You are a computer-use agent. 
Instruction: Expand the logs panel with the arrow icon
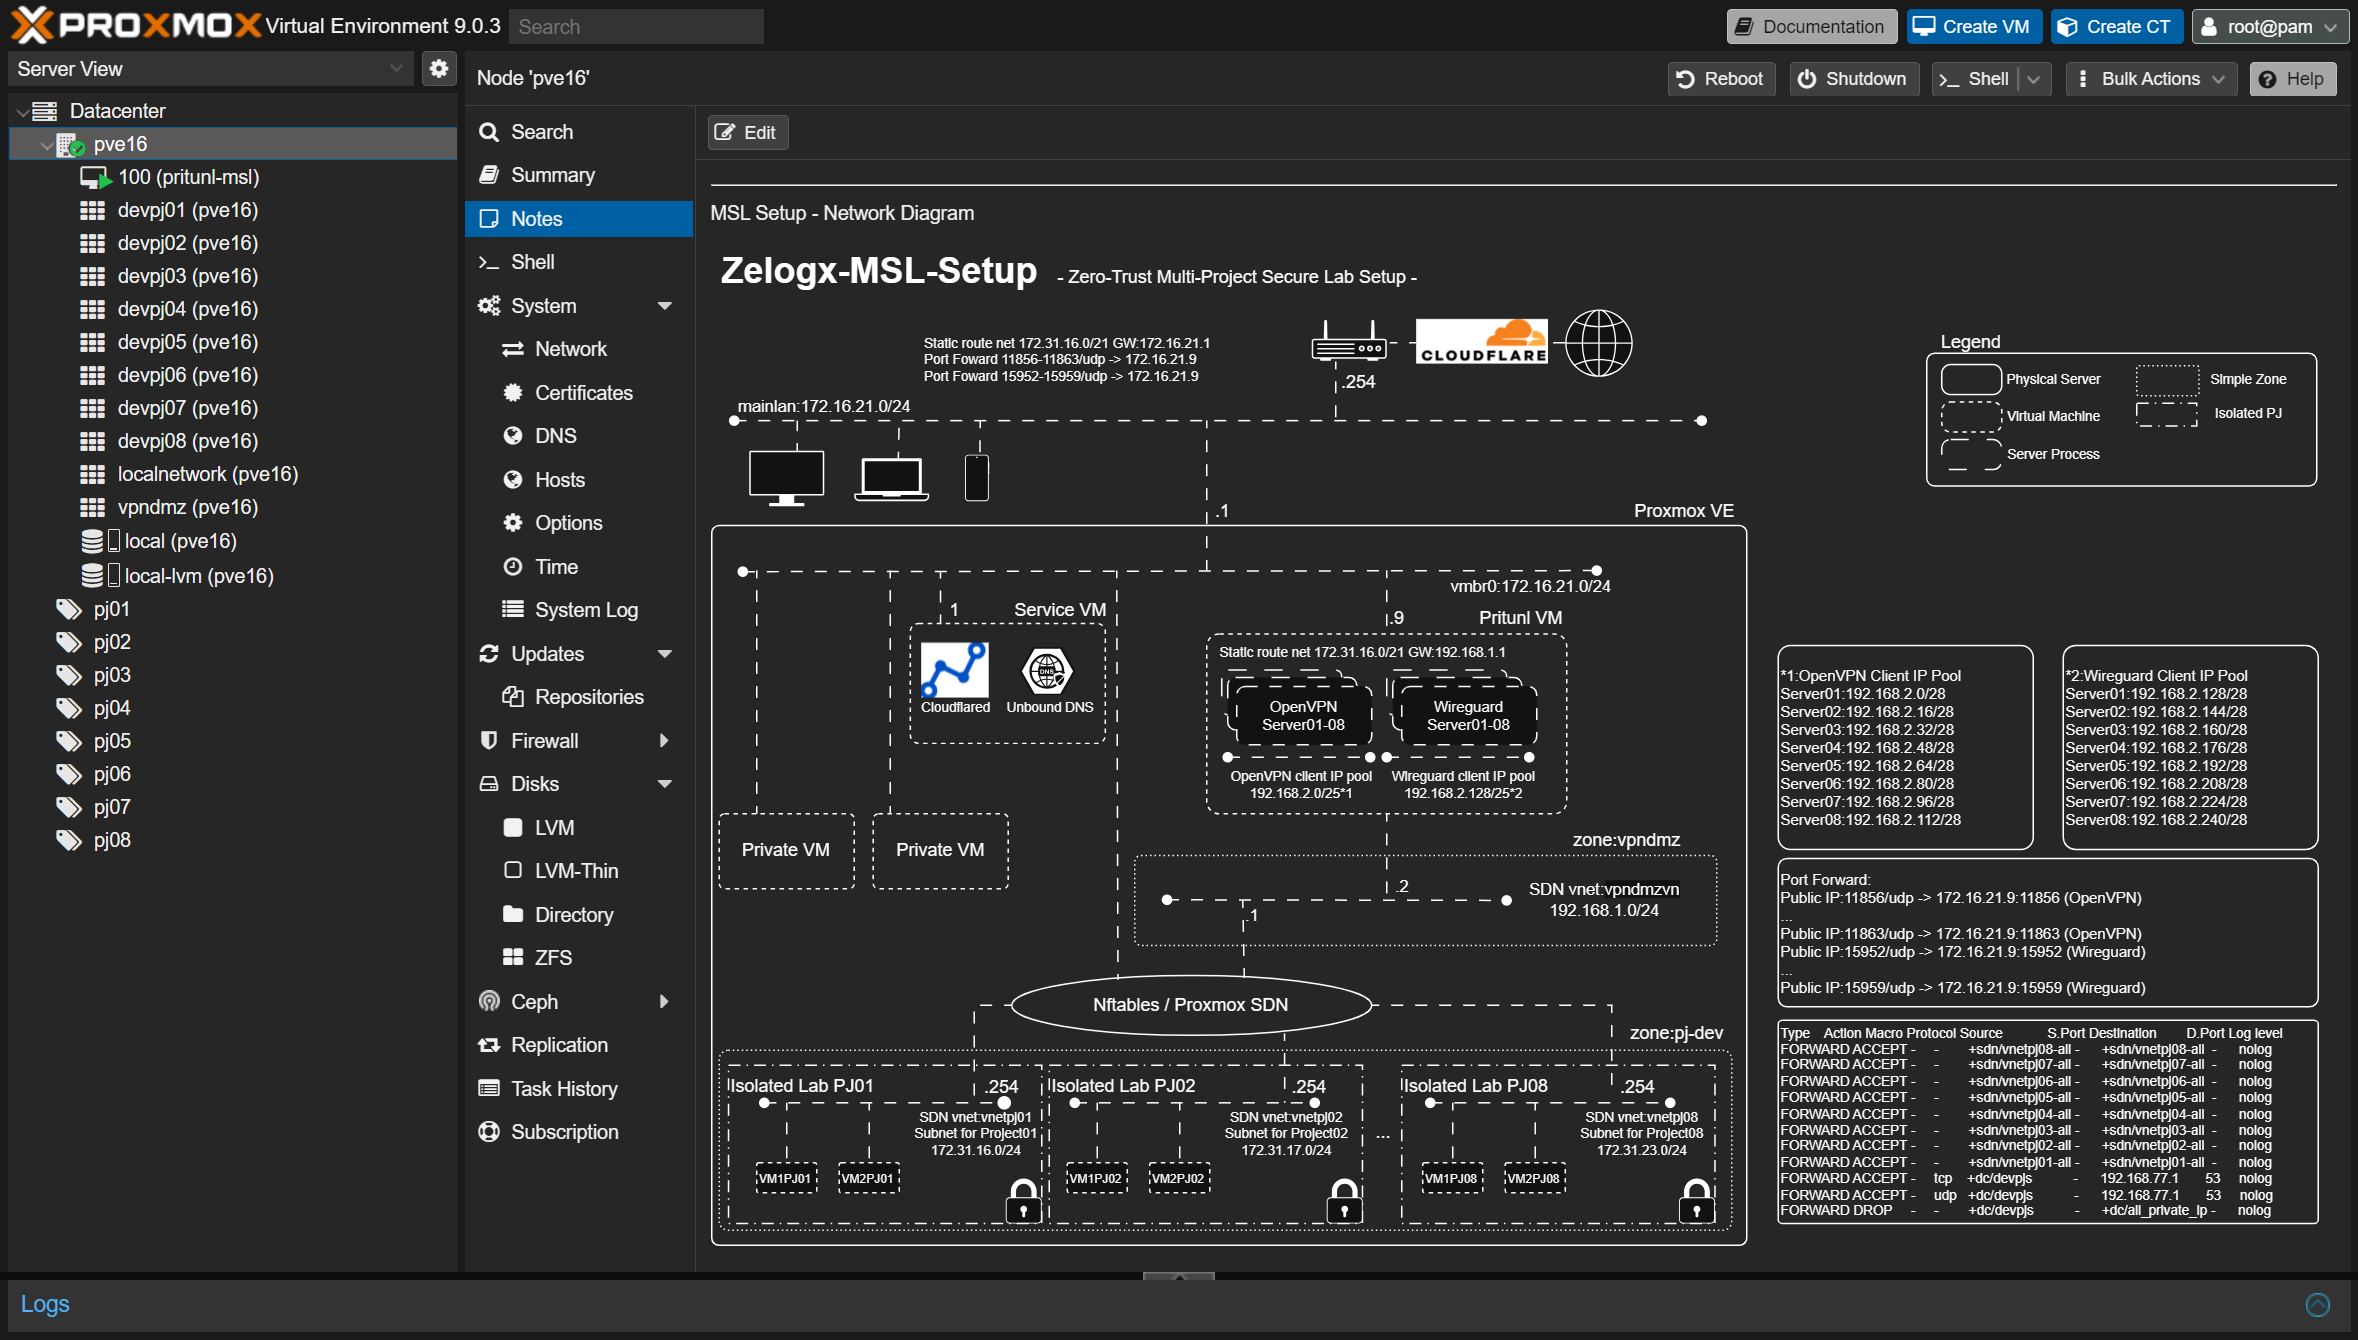pyautogui.click(x=2317, y=1304)
